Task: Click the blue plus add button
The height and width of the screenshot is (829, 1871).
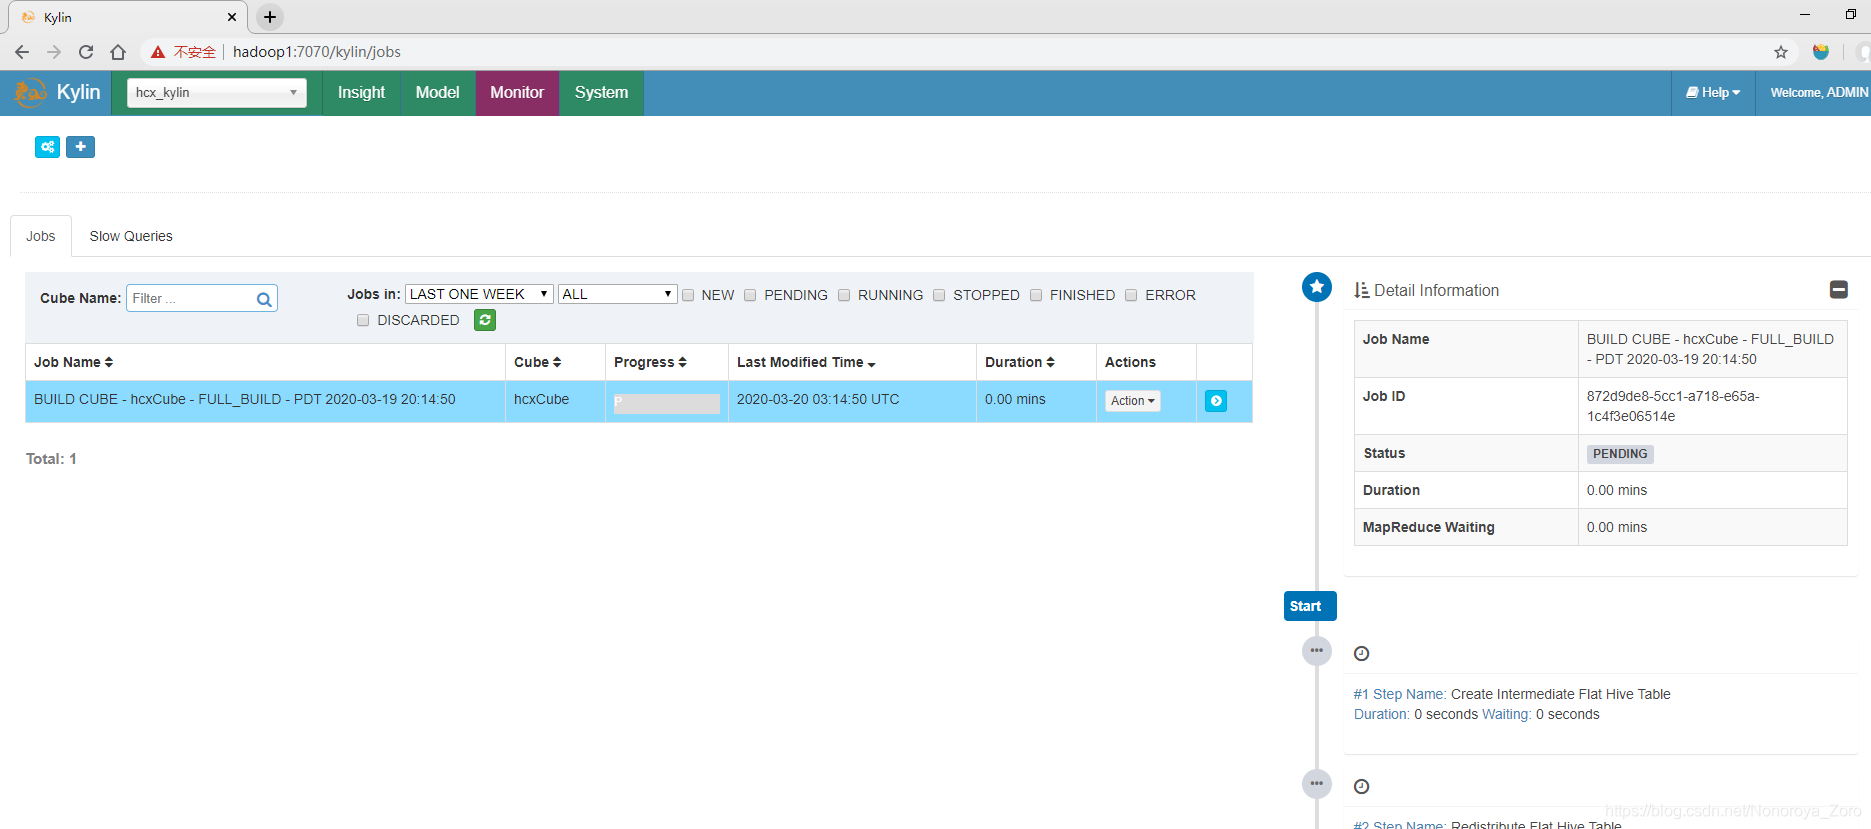Action: tap(80, 147)
